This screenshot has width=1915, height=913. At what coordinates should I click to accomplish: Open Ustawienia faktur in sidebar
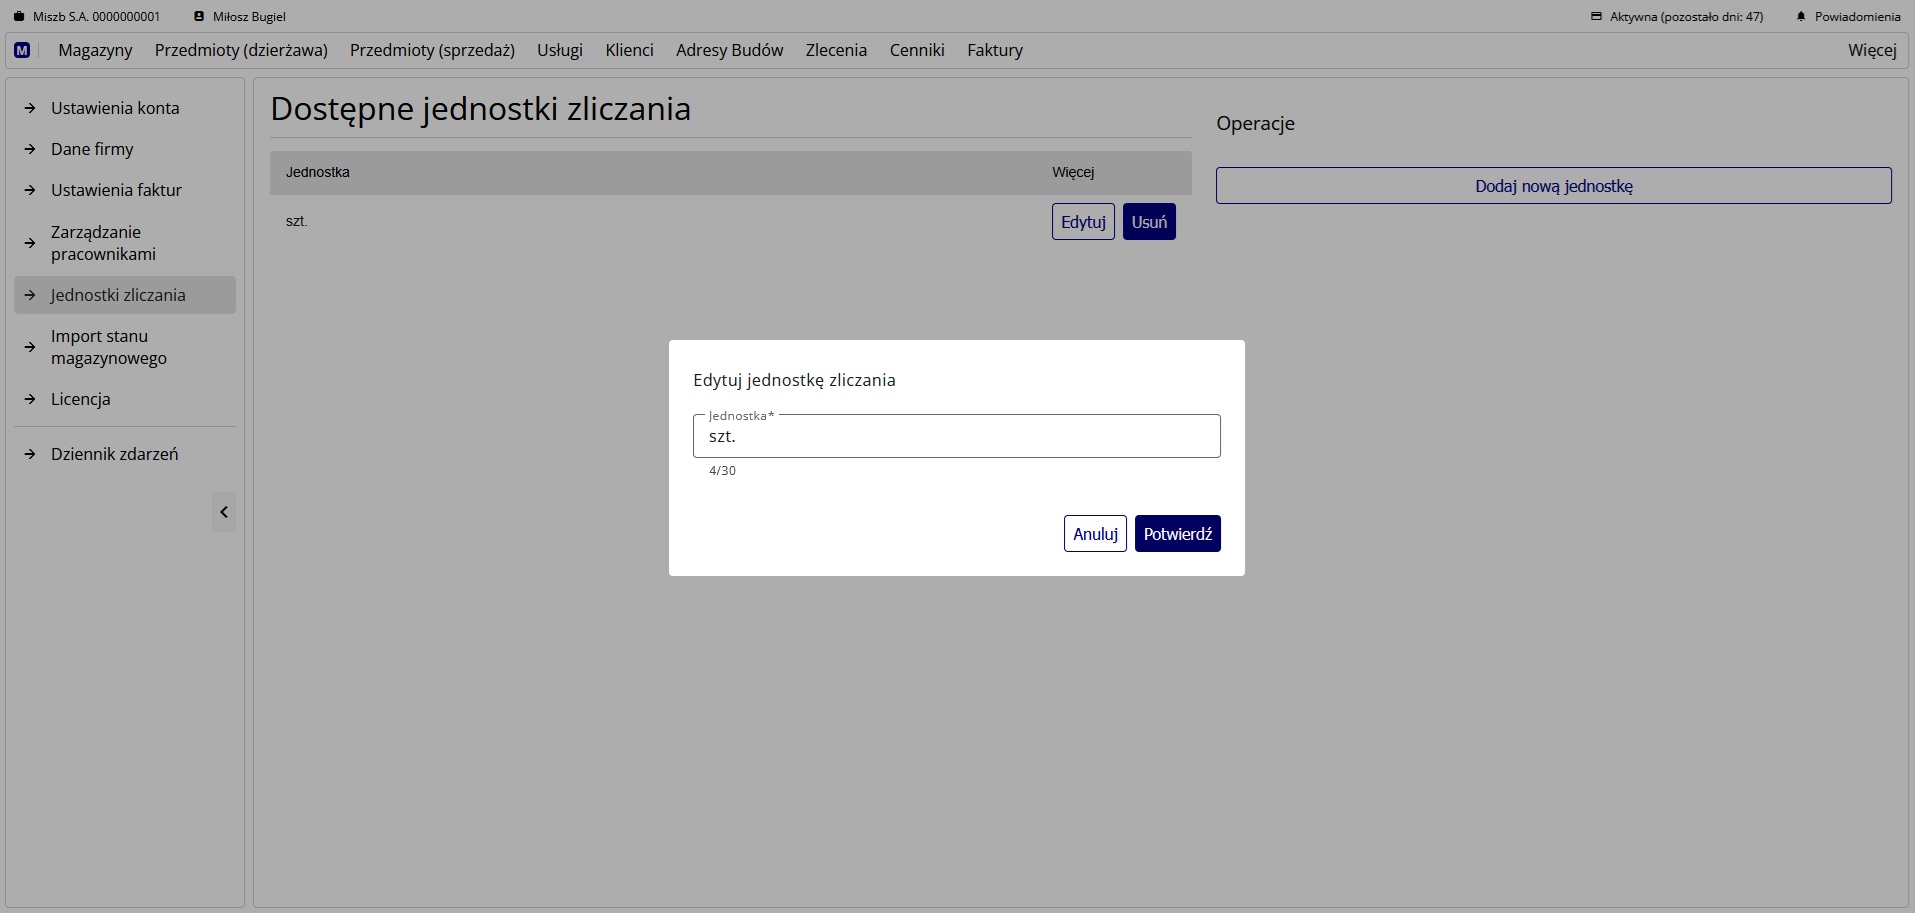[116, 190]
